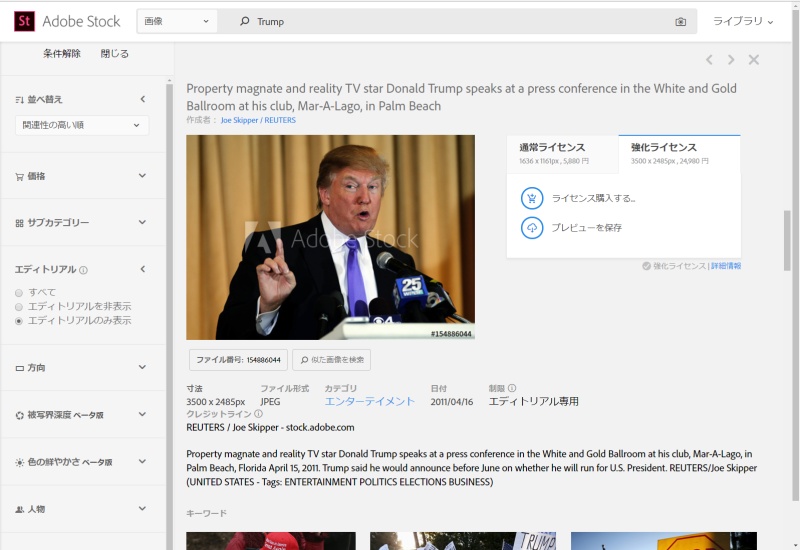Viewport: 800px width, 550px height.
Task: Click the エディトリアル専用 restriction text
Action: [534, 402]
